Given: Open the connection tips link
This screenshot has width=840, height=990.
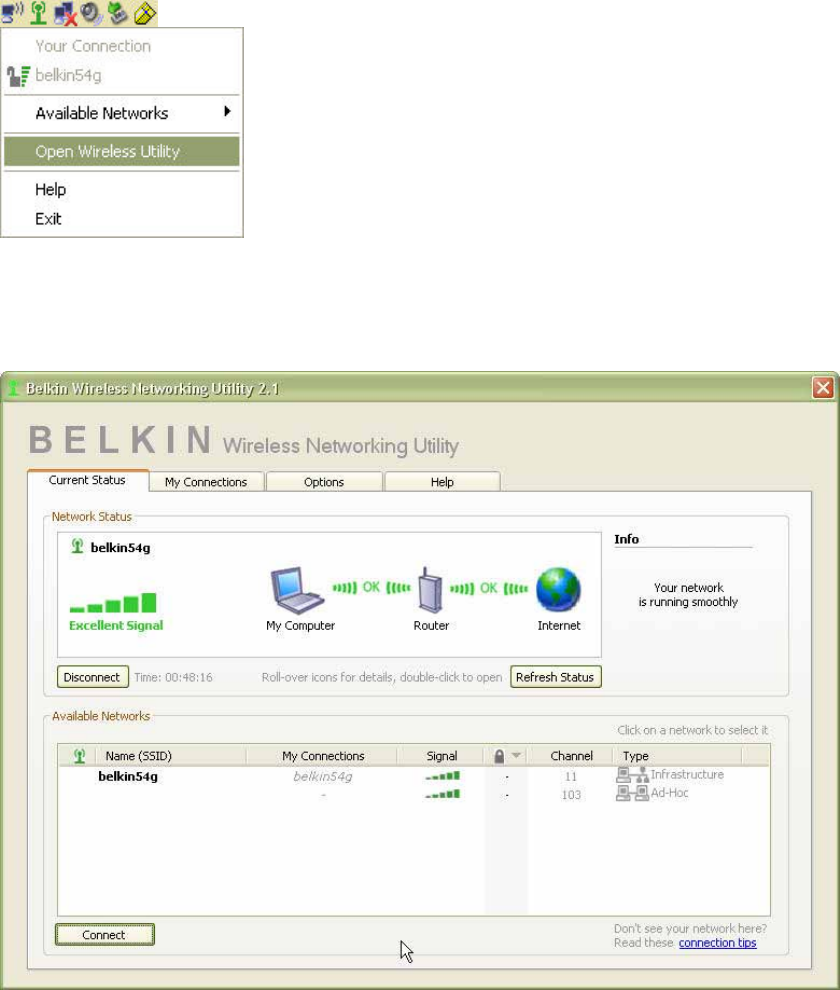Looking at the screenshot, I should tap(717, 943).
